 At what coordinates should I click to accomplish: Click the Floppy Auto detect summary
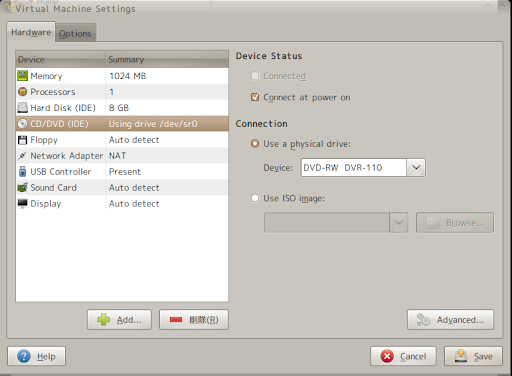pyautogui.click(x=134, y=140)
